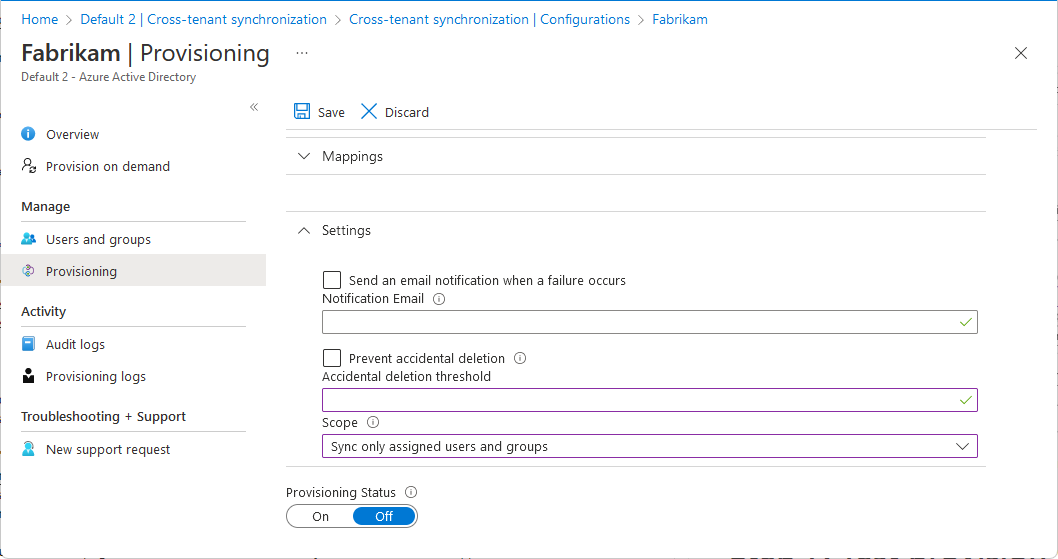Viewport: 1058px width, 559px height.
Task: Click the Default 2 - Azure Active Directory subtitle
Action: 109,77
